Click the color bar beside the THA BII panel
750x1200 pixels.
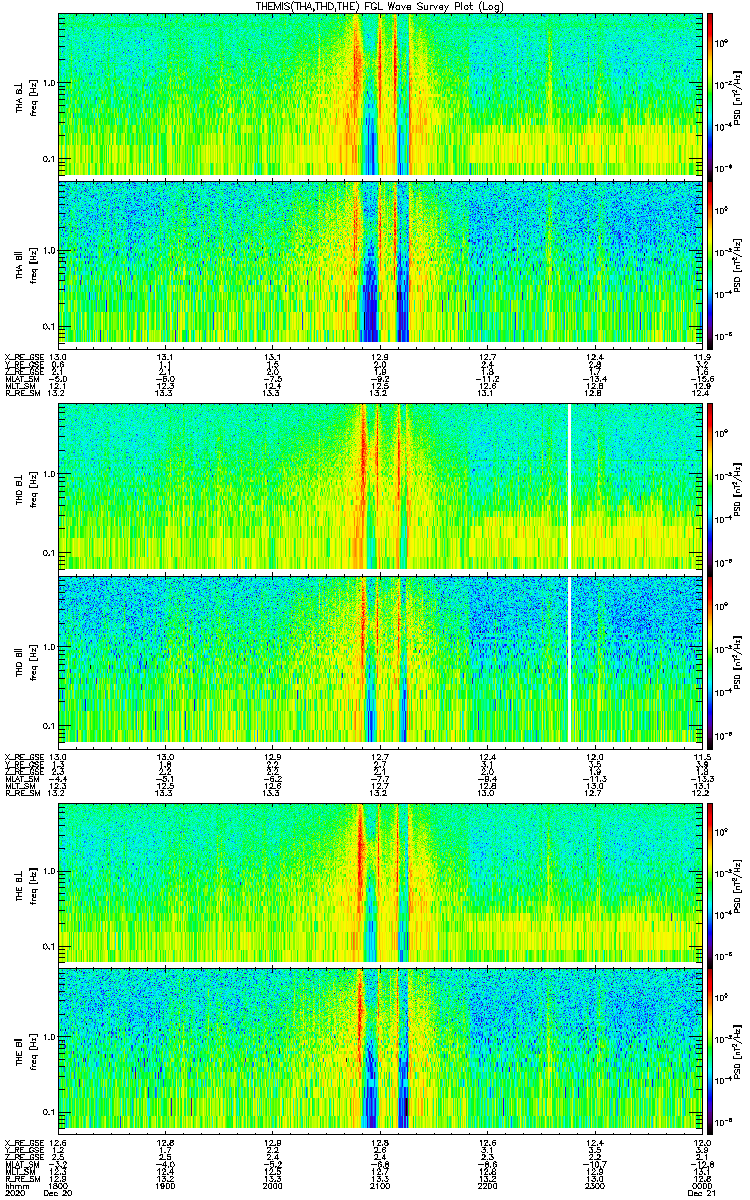click(x=709, y=261)
